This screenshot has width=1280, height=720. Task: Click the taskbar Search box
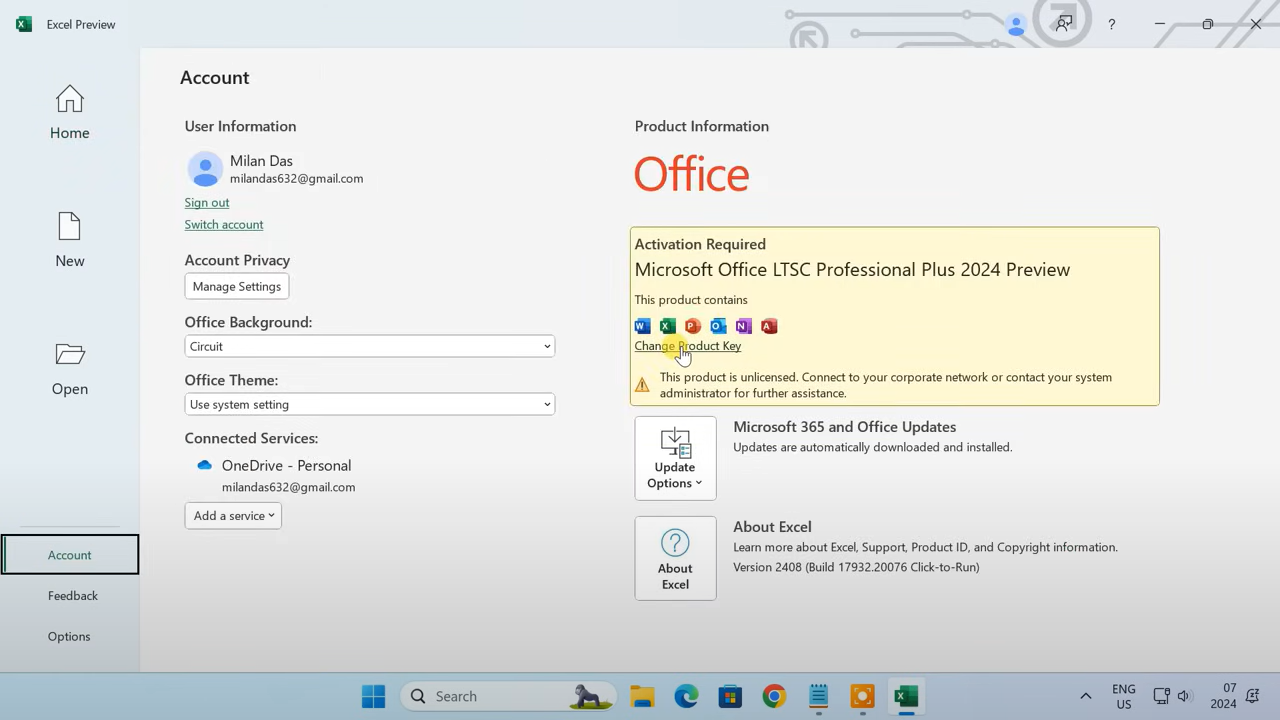[507, 696]
